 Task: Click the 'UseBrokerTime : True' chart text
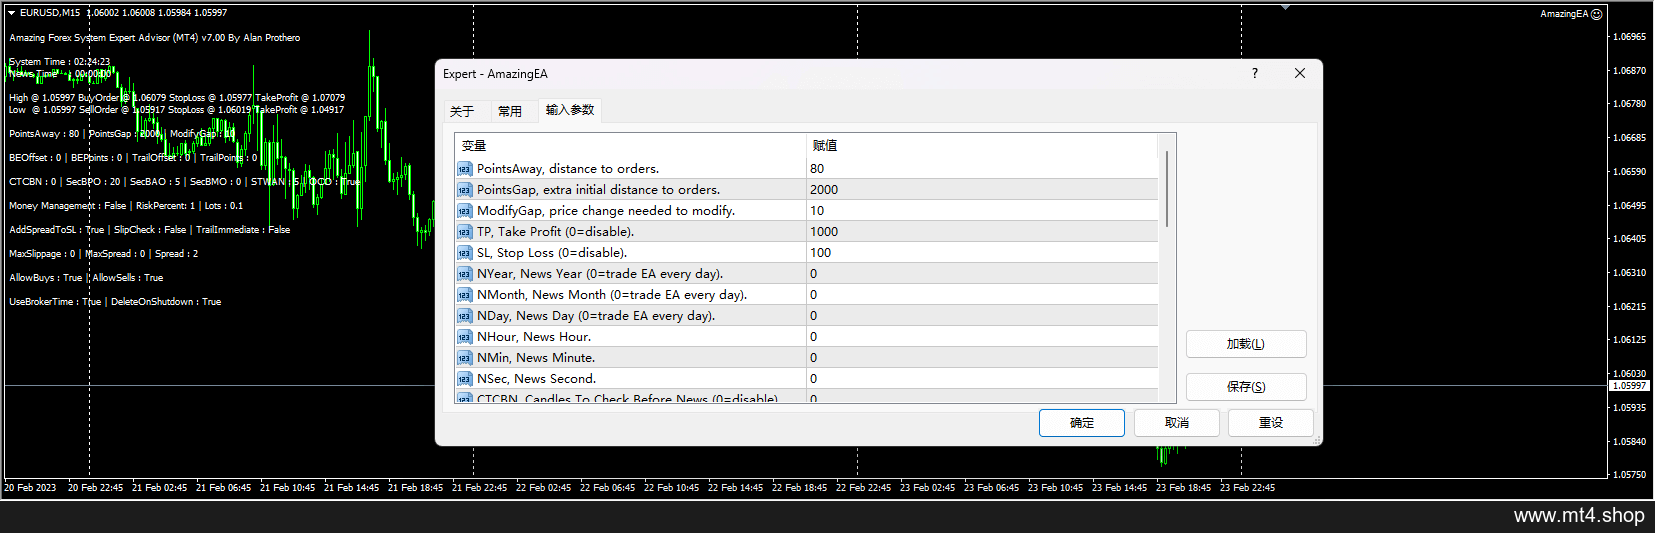click(55, 302)
